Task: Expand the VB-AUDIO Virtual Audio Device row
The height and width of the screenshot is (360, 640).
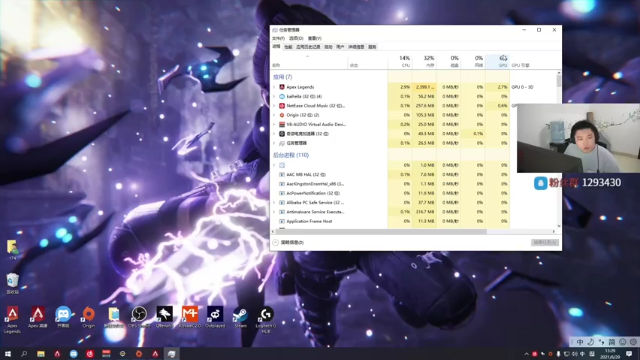Action: [x=274, y=124]
